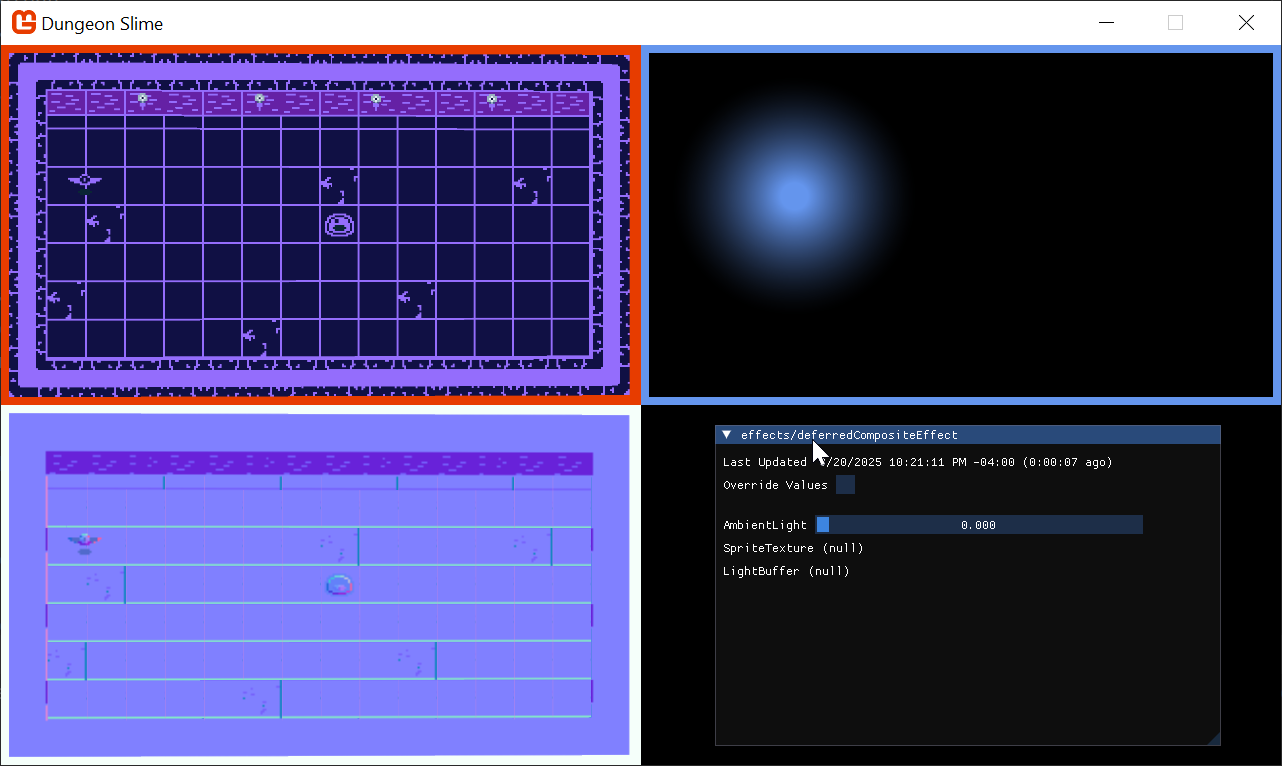Click the slime sprite in the color view
This screenshot has width=1282, height=766.
(340, 225)
